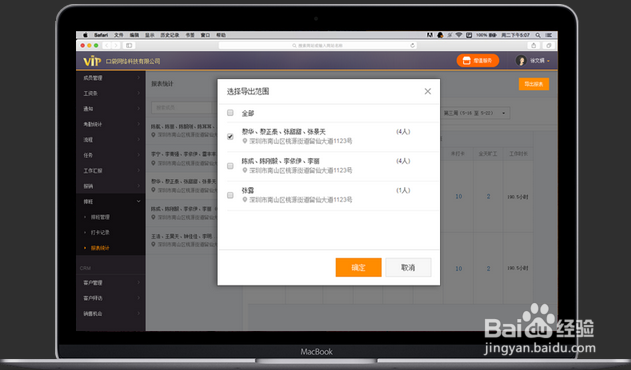This screenshot has width=631, height=370.
Task: Open the 流程 sidebar item
Action: click(111, 140)
